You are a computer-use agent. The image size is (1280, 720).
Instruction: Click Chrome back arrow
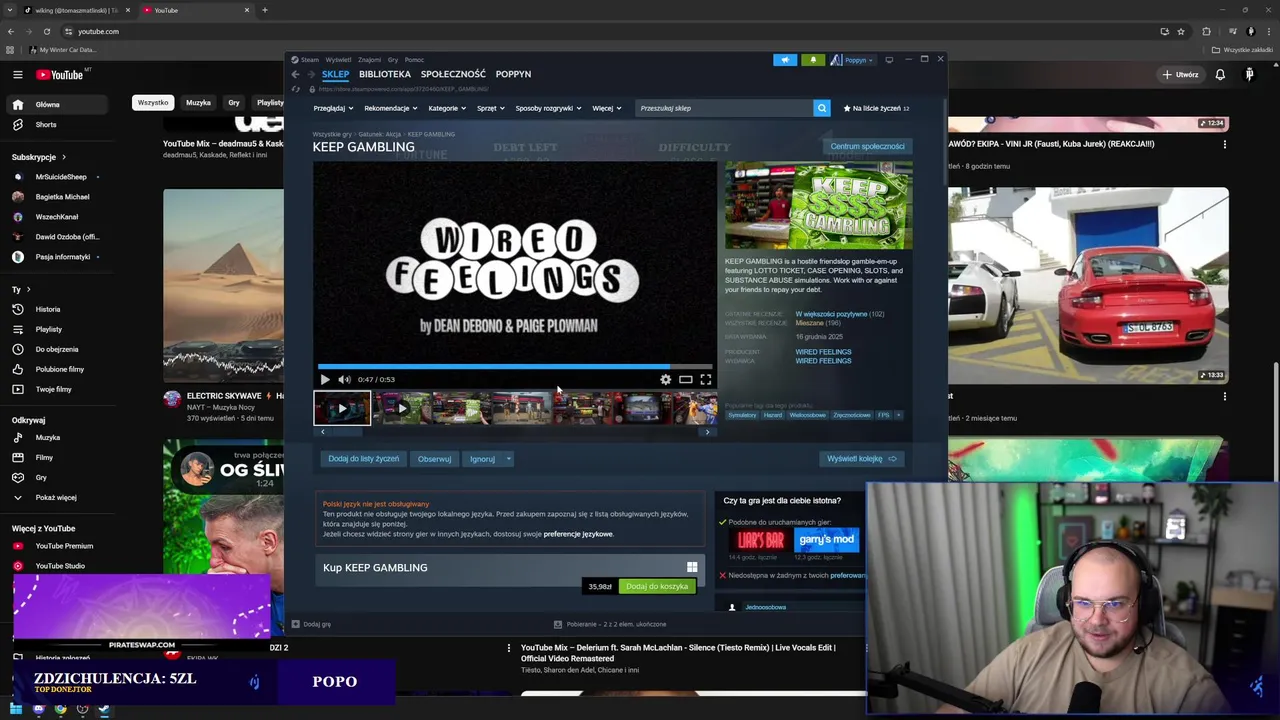tap(11, 31)
